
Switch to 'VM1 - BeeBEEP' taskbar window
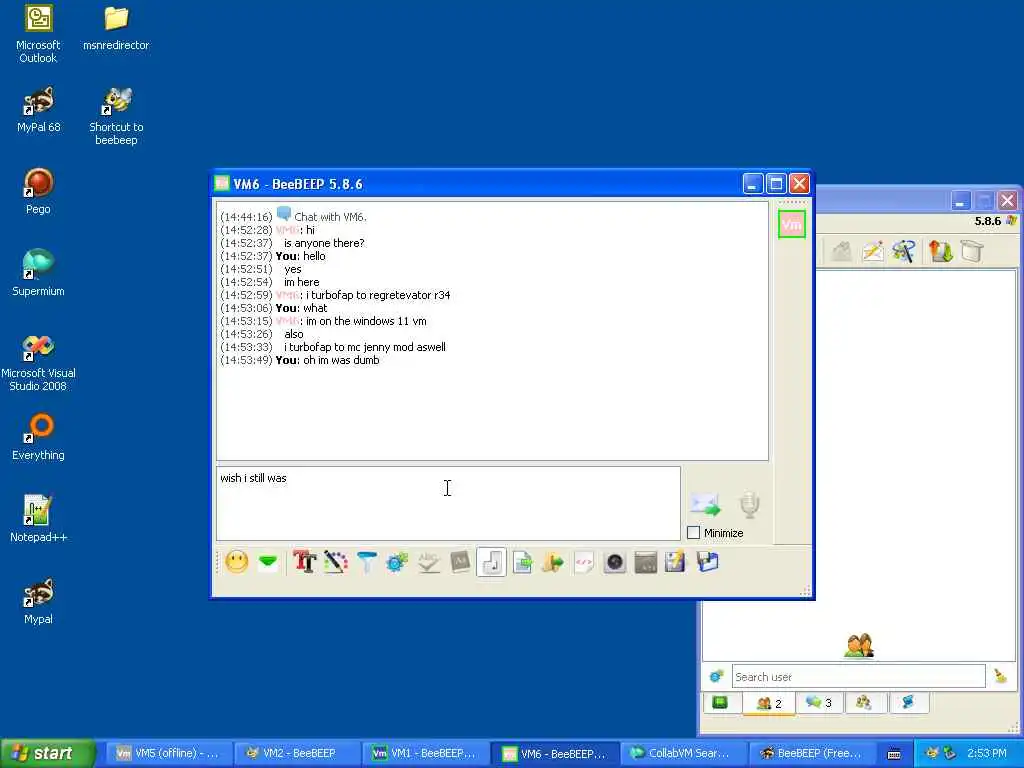tap(423, 753)
